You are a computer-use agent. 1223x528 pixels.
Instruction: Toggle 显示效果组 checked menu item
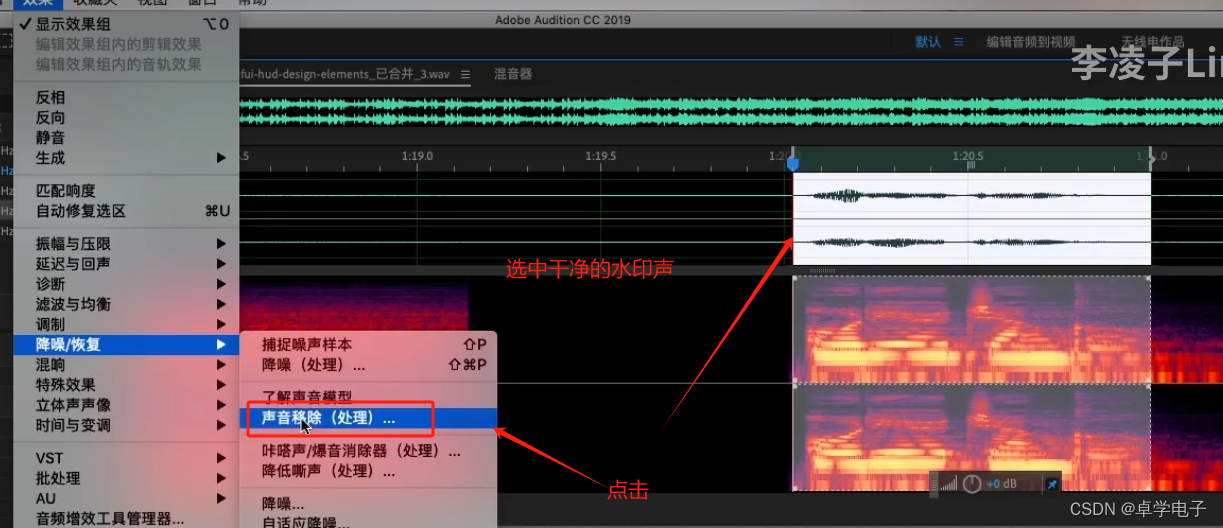tap(124, 24)
